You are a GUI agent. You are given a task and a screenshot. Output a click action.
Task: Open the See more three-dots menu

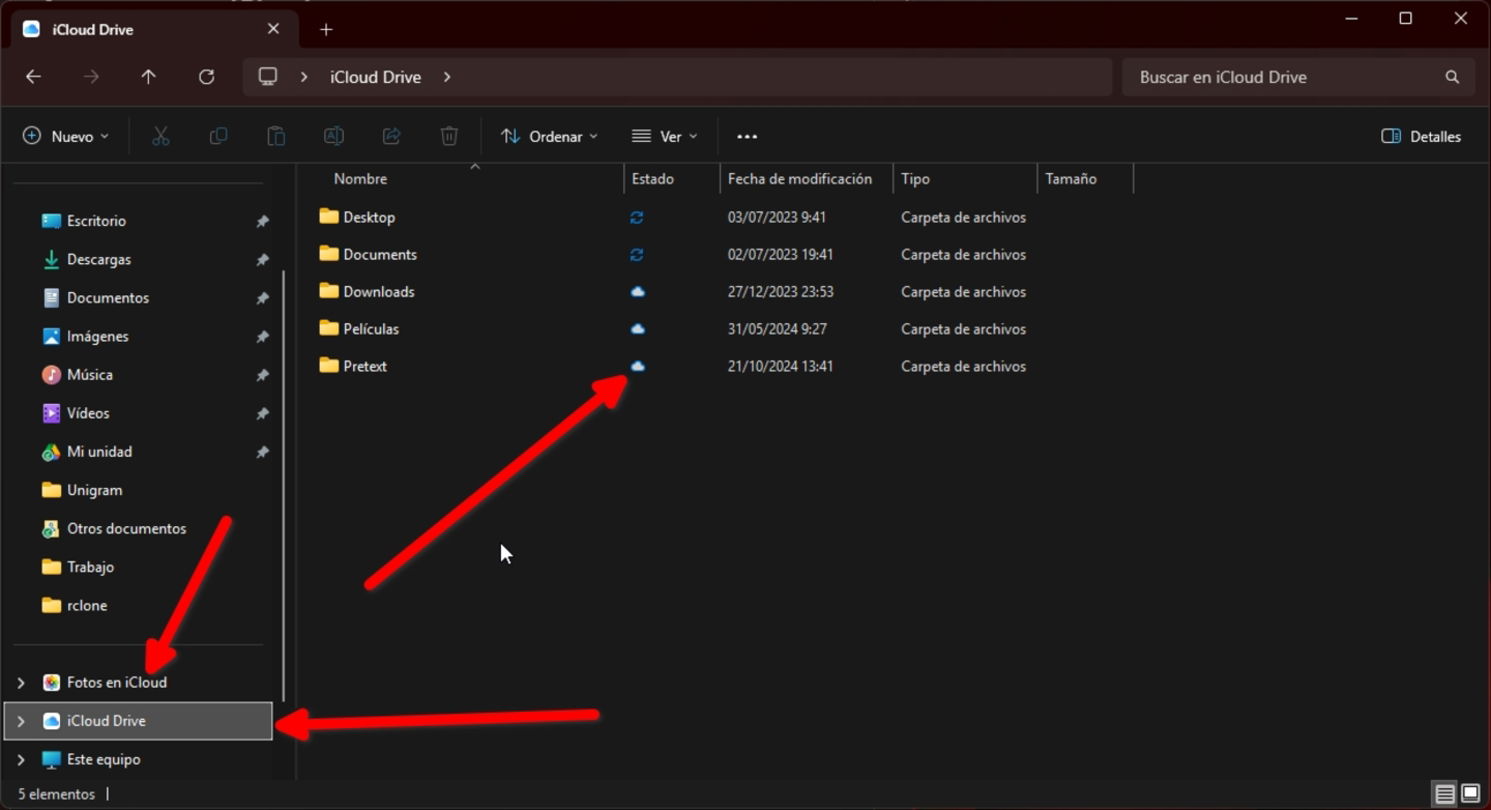[747, 136]
